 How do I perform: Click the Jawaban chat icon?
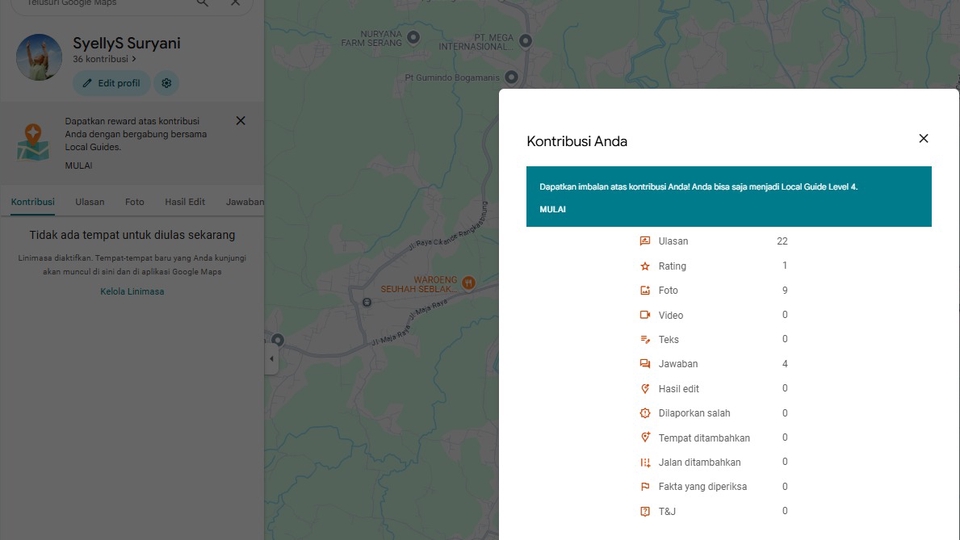pos(645,364)
